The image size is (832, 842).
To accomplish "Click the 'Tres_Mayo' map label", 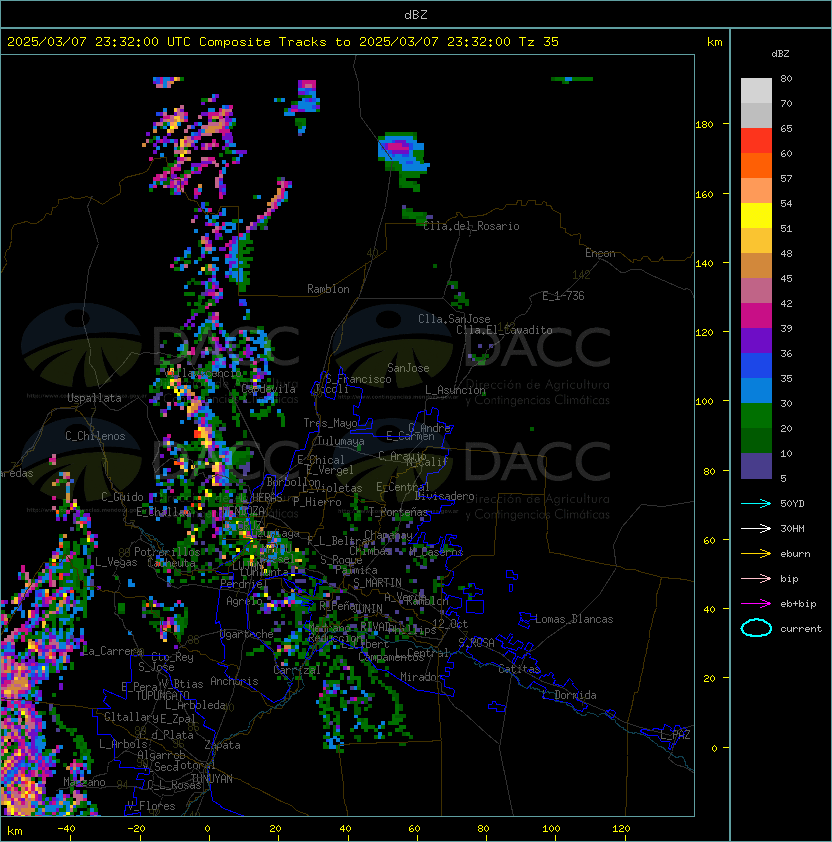I will (330, 423).
